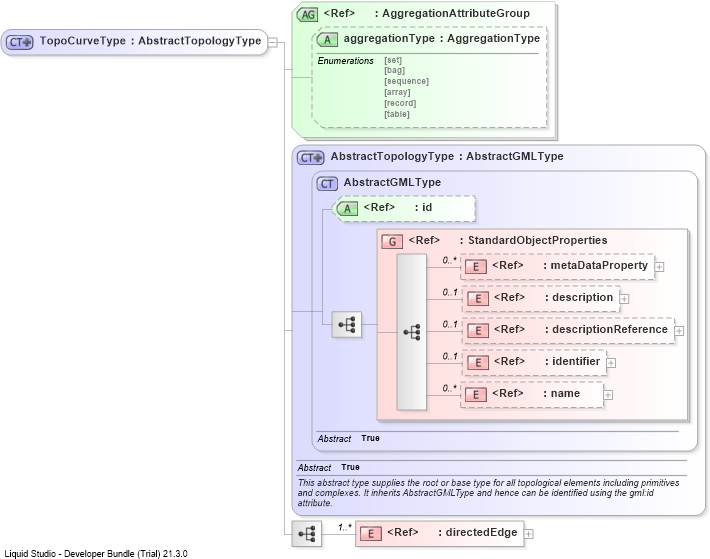This screenshot has width=710, height=559.
Task: Click the A icon of aggregationType attribute
Action: coord(327,40)
